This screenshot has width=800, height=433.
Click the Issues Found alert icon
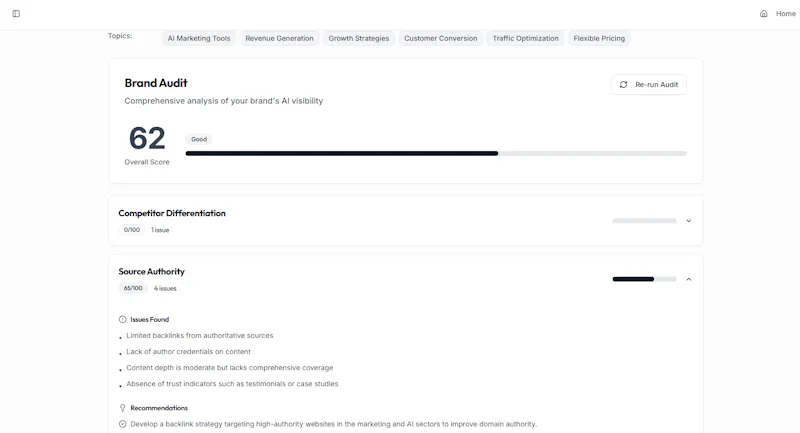tap(122, 319)
